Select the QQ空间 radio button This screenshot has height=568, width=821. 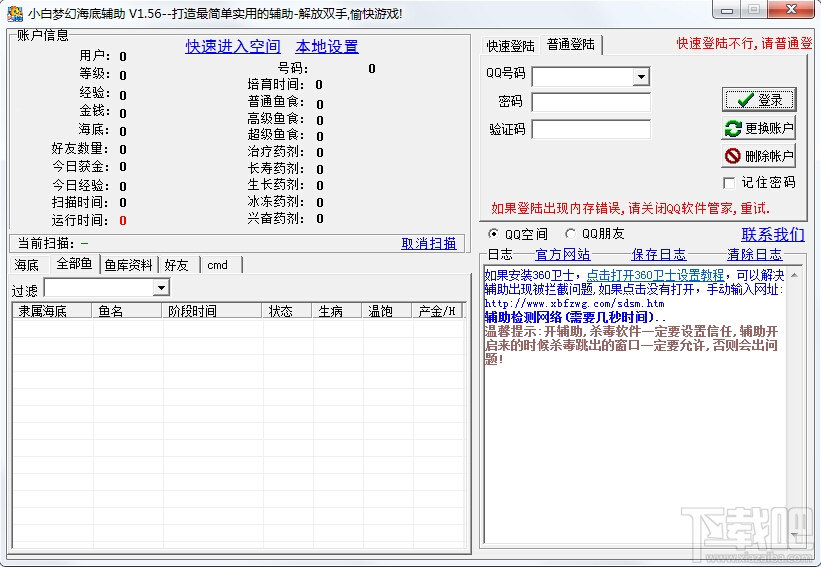pyautogui.click(x=493, y=233)
